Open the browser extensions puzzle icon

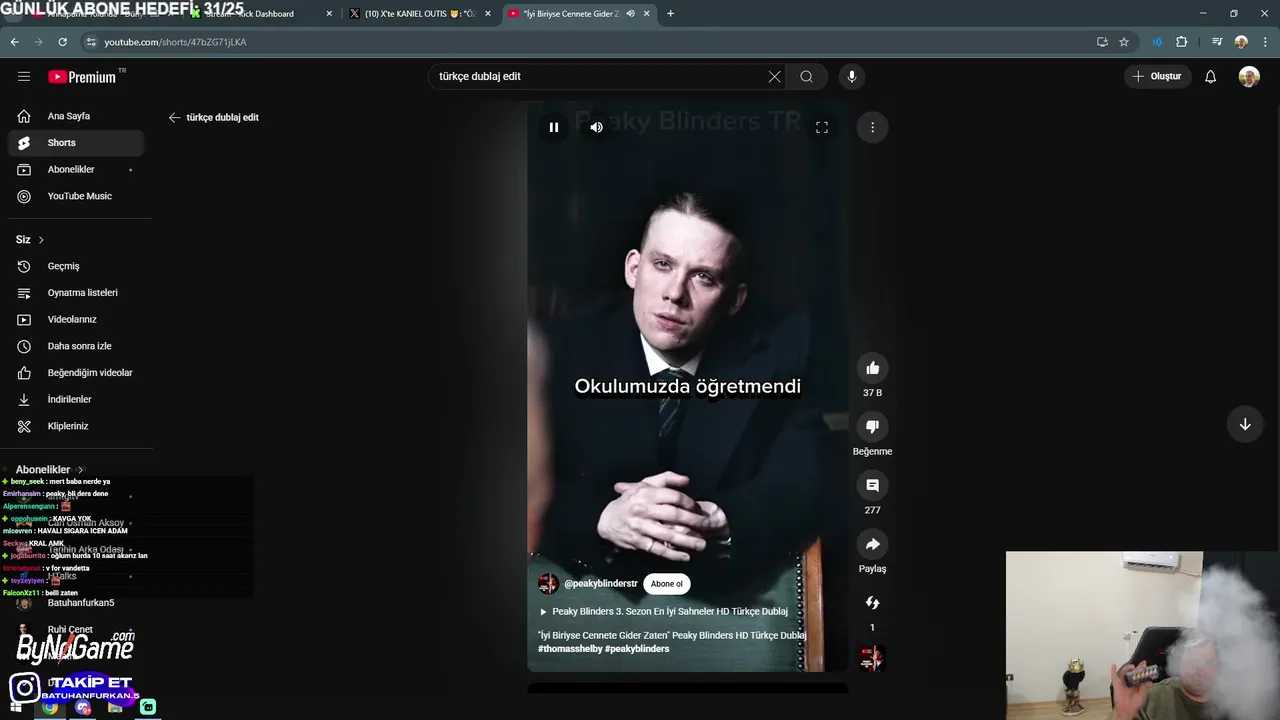coord(1182,42)
